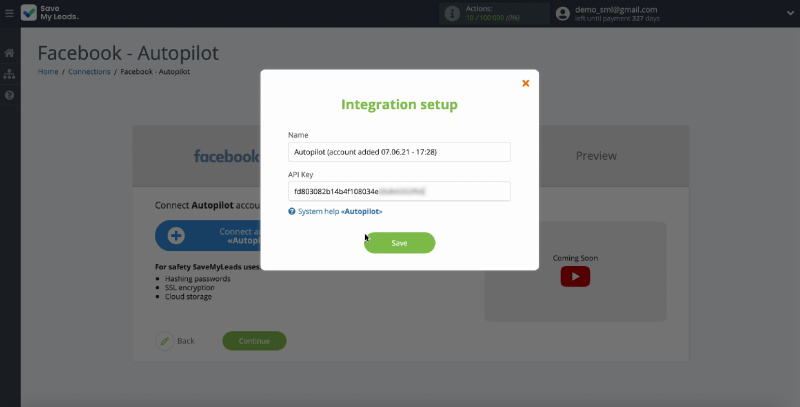The height and width of the screenshot is (407, 800).
Task: Click the plus icon on Connect account
Action: point(176,236)
